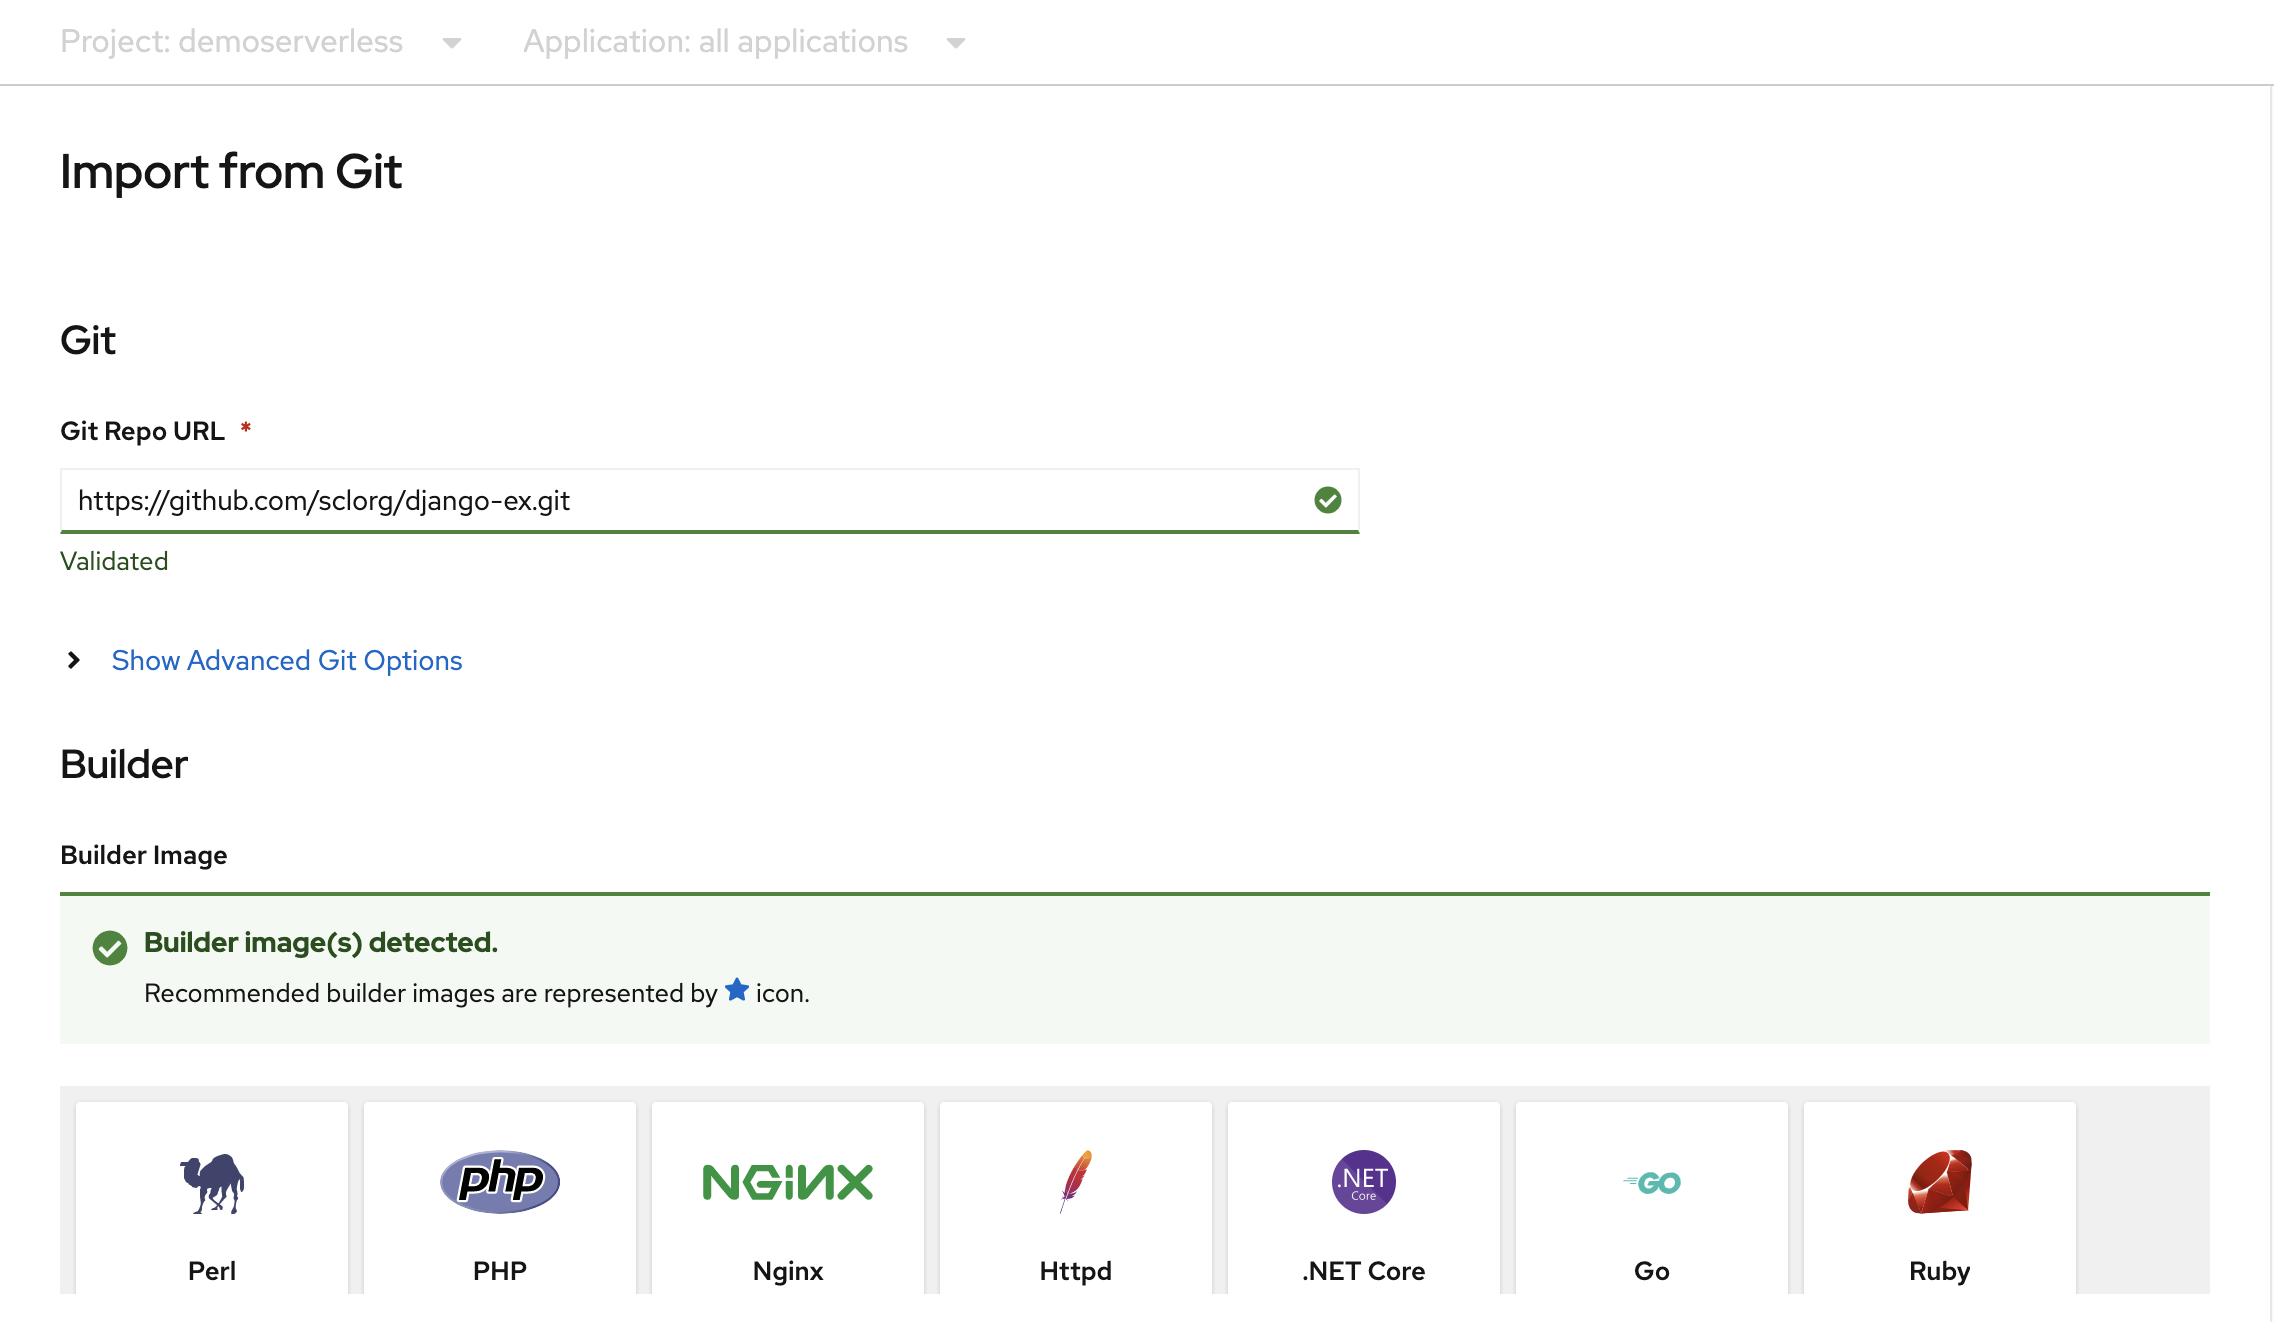
Task: Select the Go builder image icon
Action: point(1651,1182)
